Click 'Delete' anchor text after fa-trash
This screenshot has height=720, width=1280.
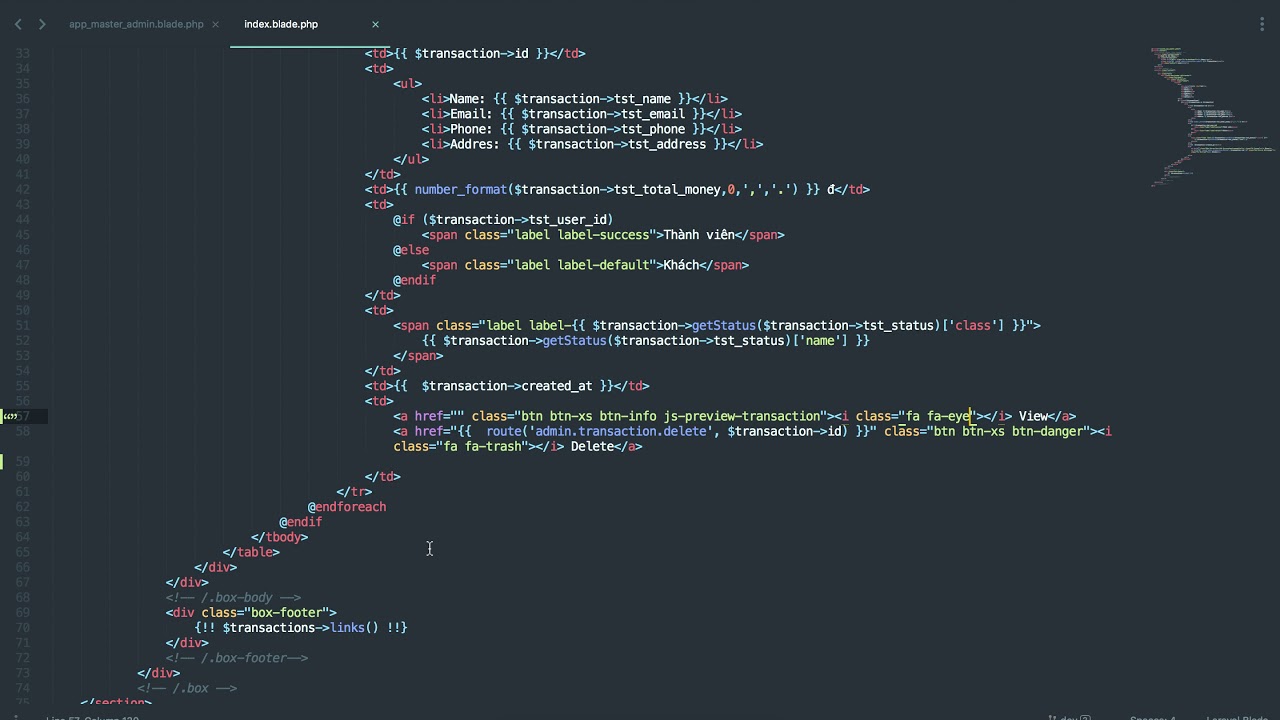pyautogui.click(x=592, y=446)
